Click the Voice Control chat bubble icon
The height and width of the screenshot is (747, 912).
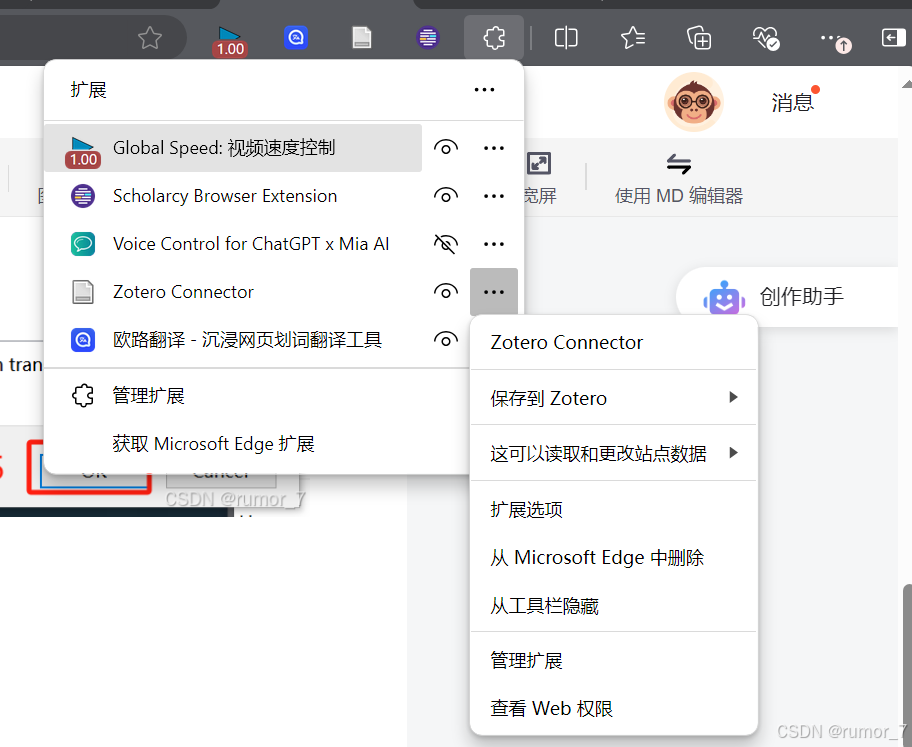click(83, 244)
